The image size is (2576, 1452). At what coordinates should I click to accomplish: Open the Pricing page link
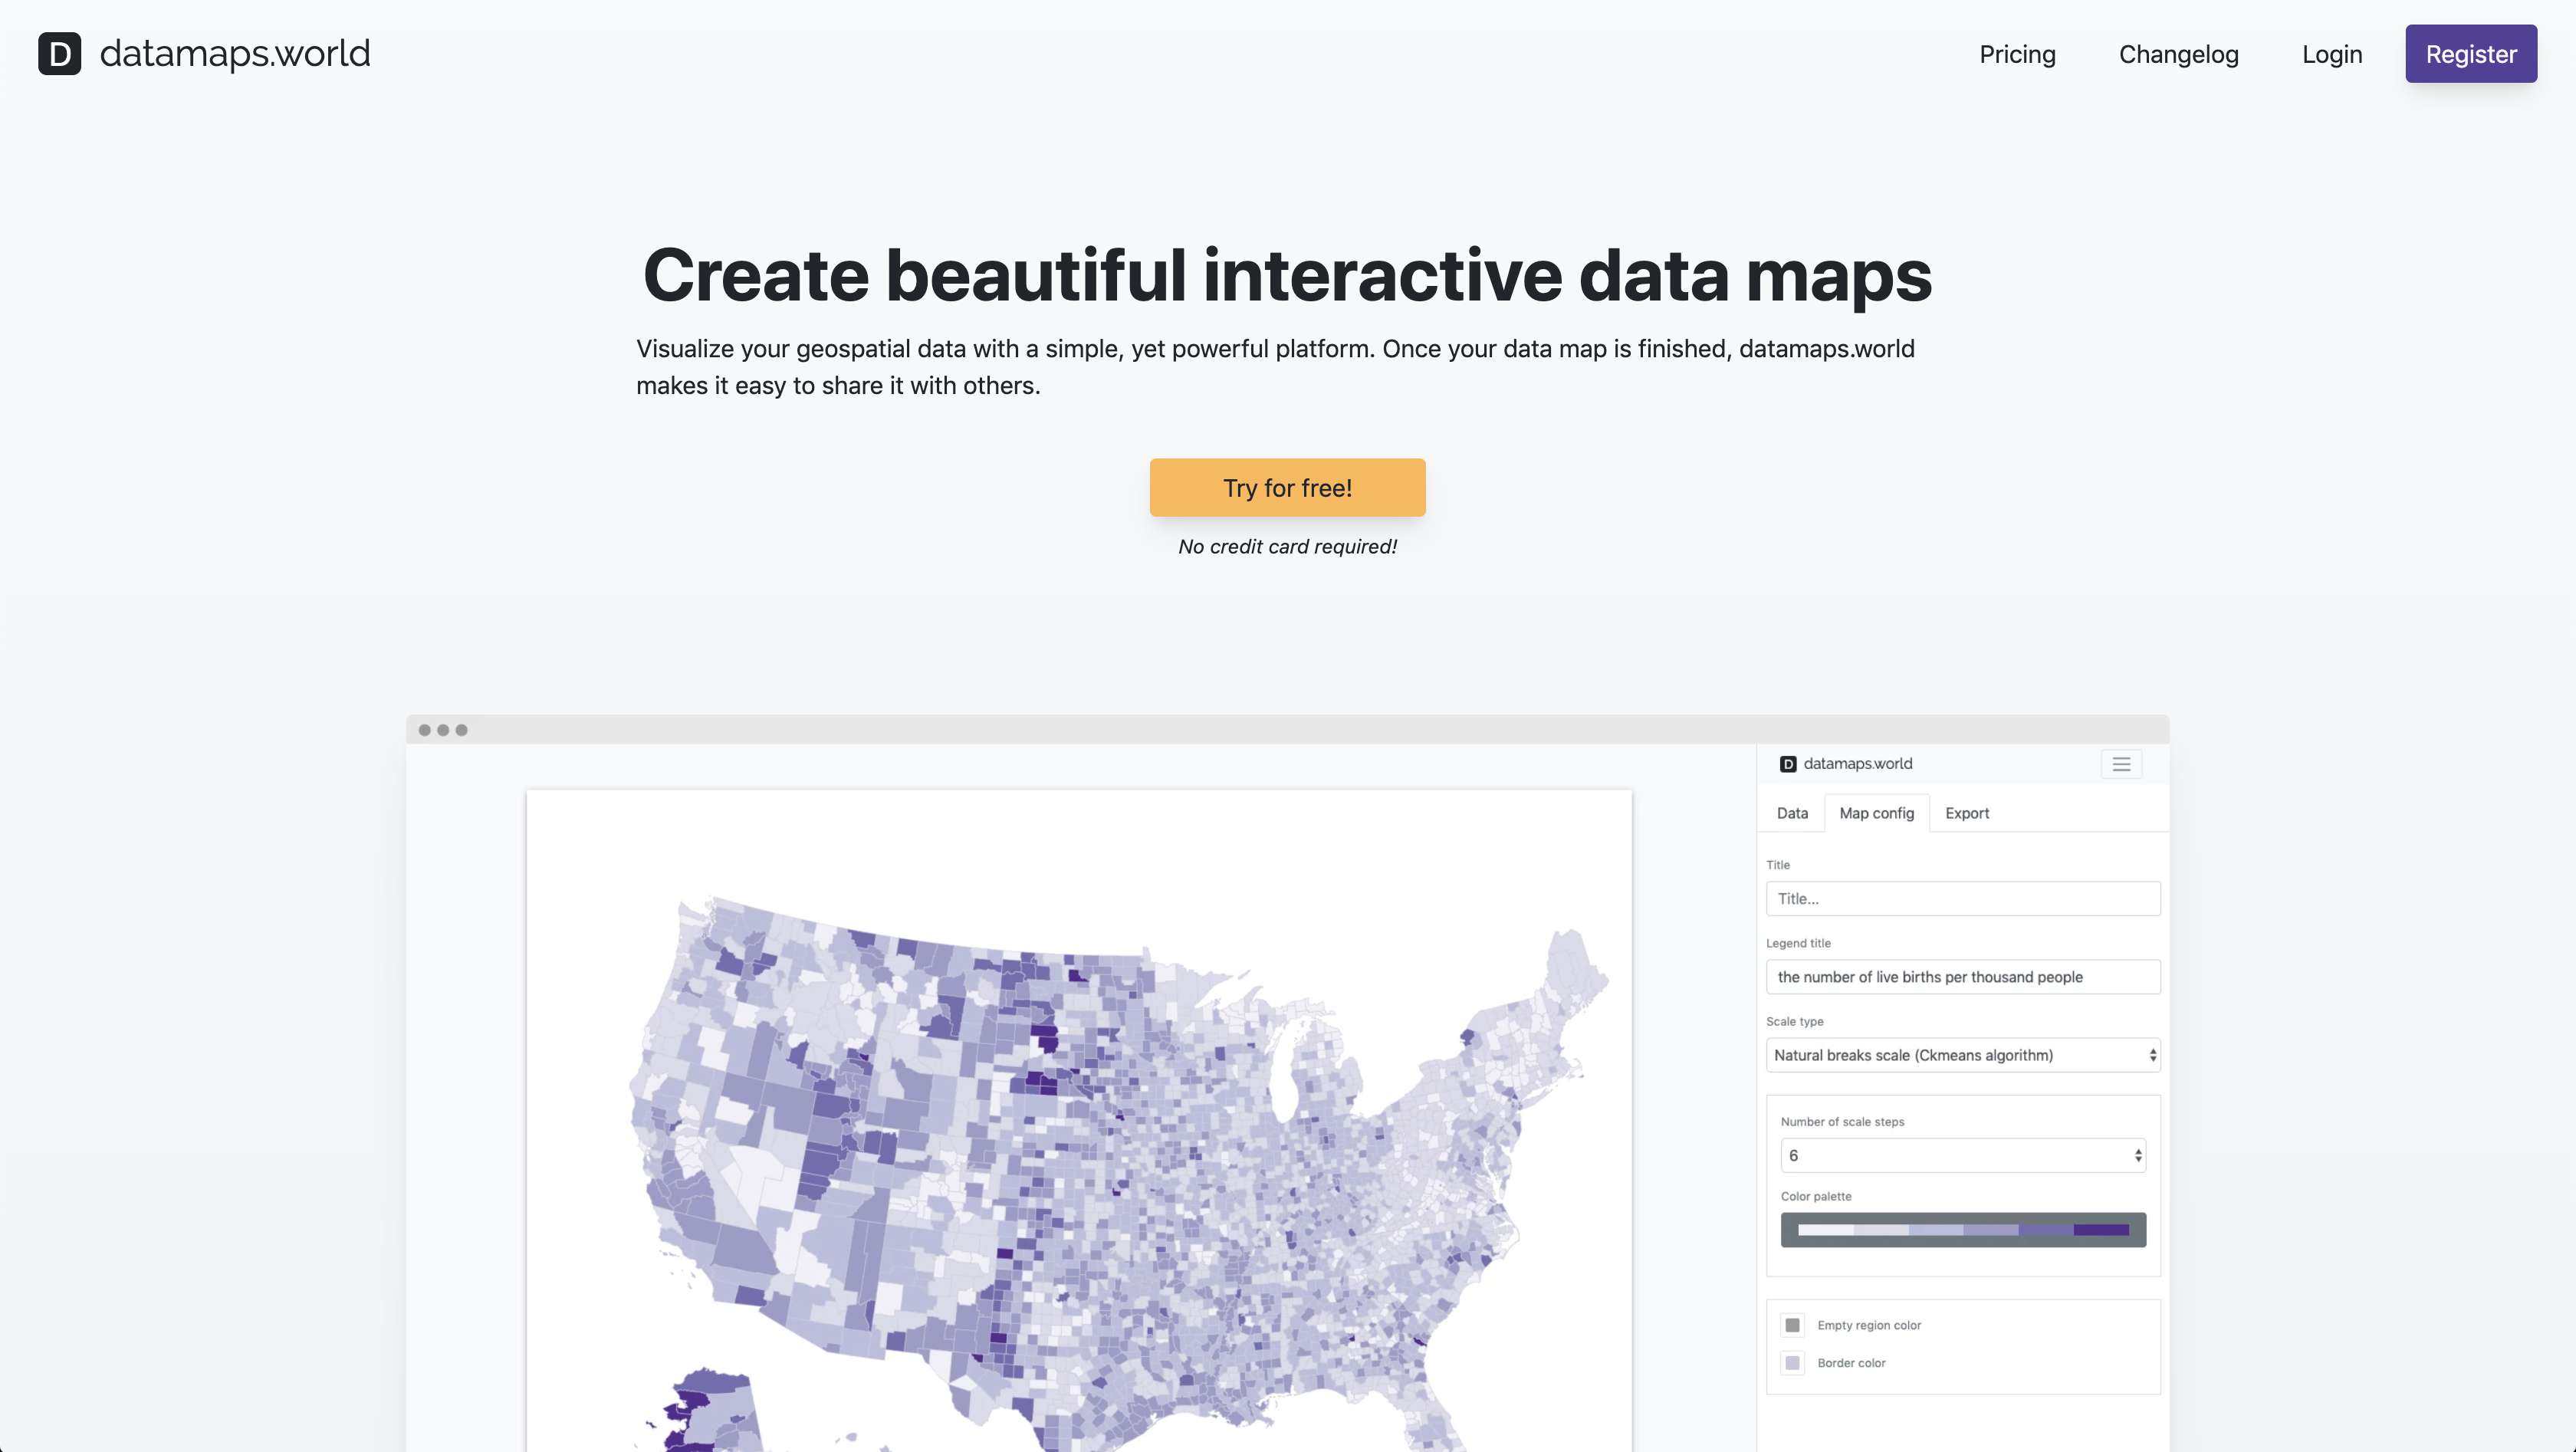pyautogui.click(x=2017, y=54)
